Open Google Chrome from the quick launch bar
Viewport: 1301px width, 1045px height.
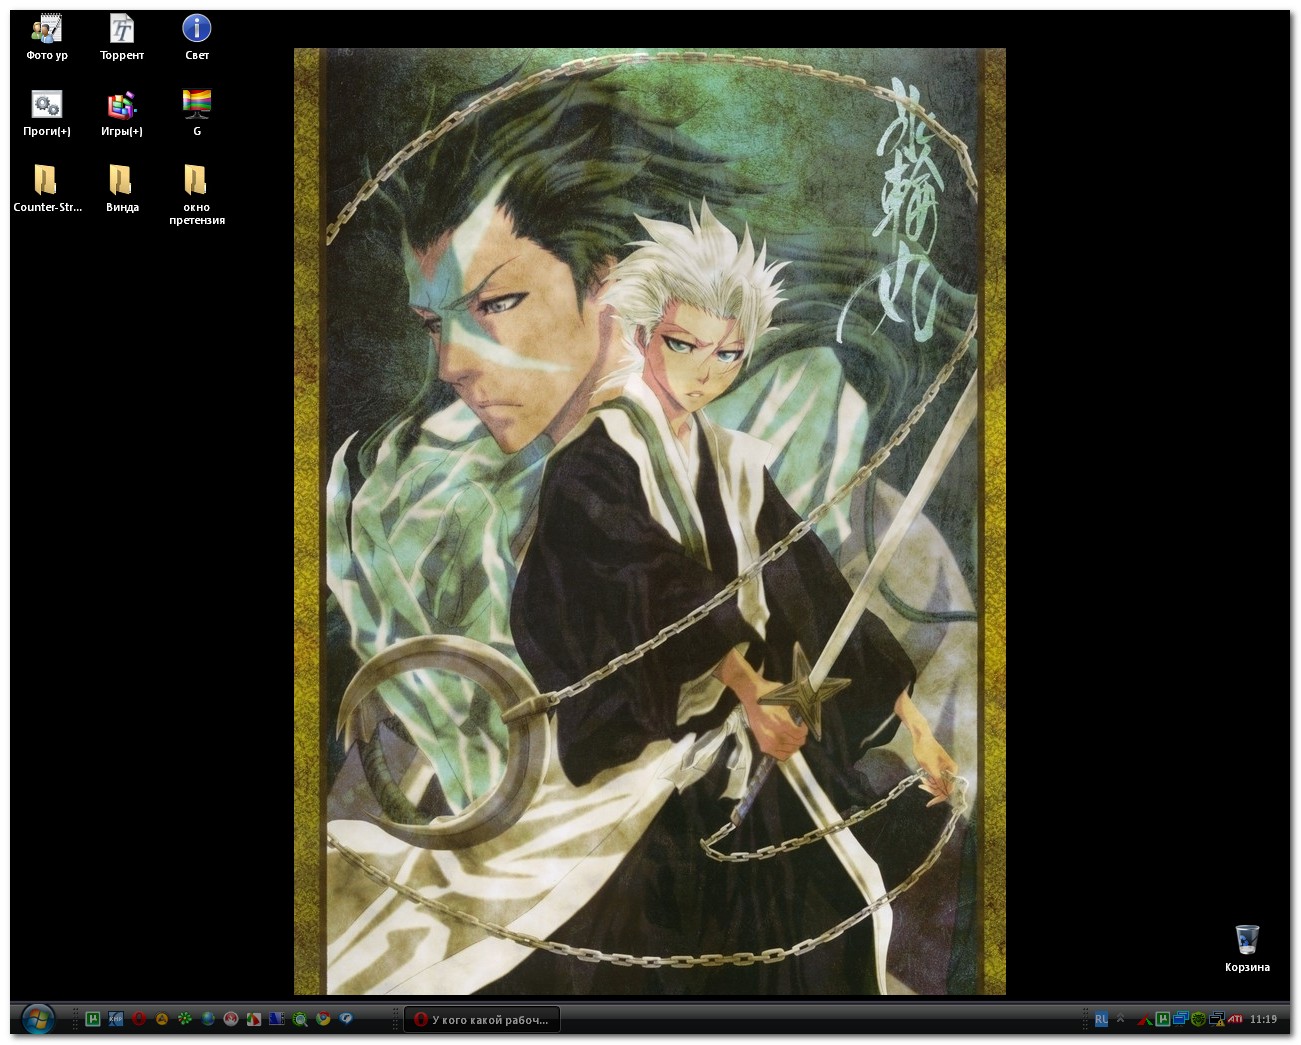[323, 1019]
